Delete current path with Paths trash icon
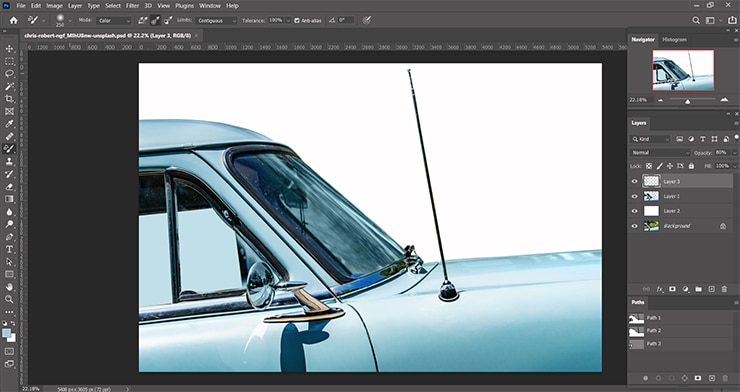This screenshot has width=740, height=392. coord(725,378)
